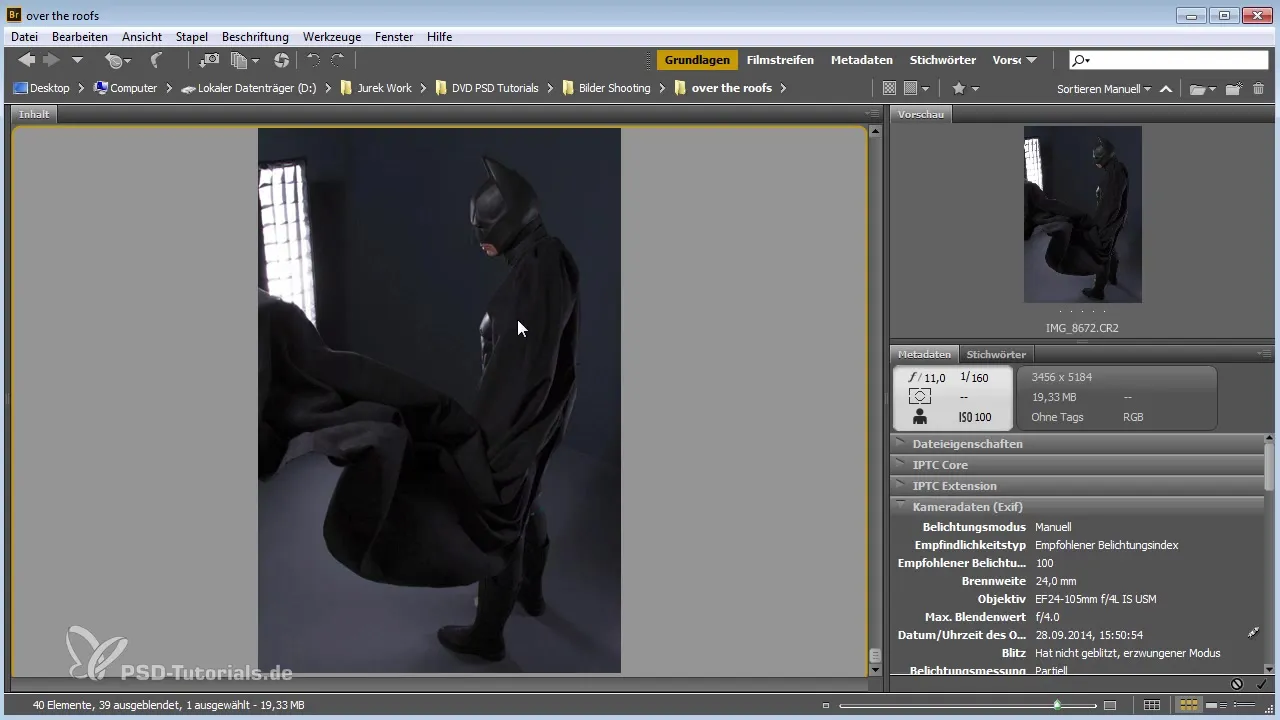Get photos from camera icon
Screen dimensions: 1280x720
[x=209, y=60]
